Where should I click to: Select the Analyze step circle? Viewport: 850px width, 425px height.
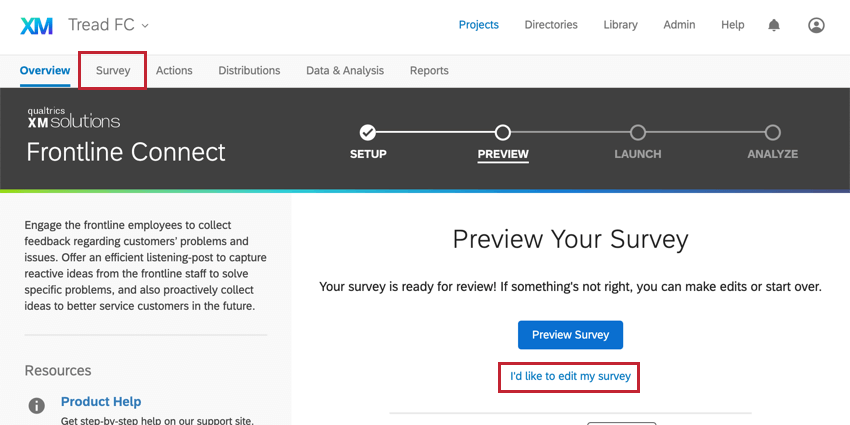pos(772,132)
